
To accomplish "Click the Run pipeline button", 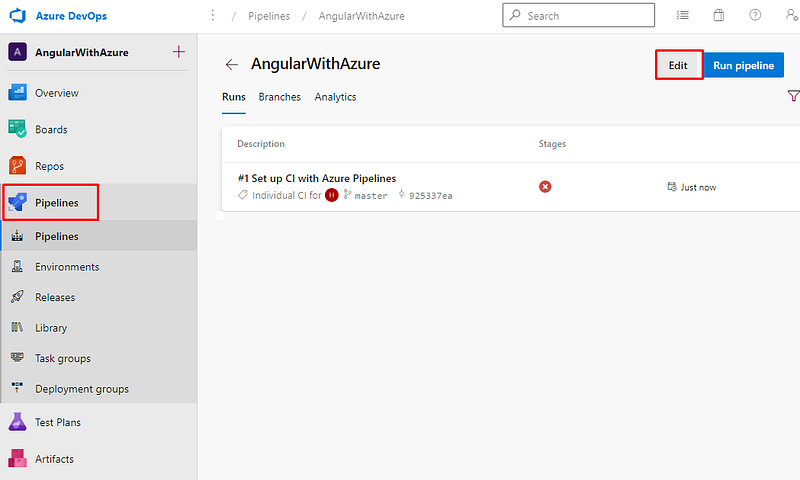I will pos(743,65).
